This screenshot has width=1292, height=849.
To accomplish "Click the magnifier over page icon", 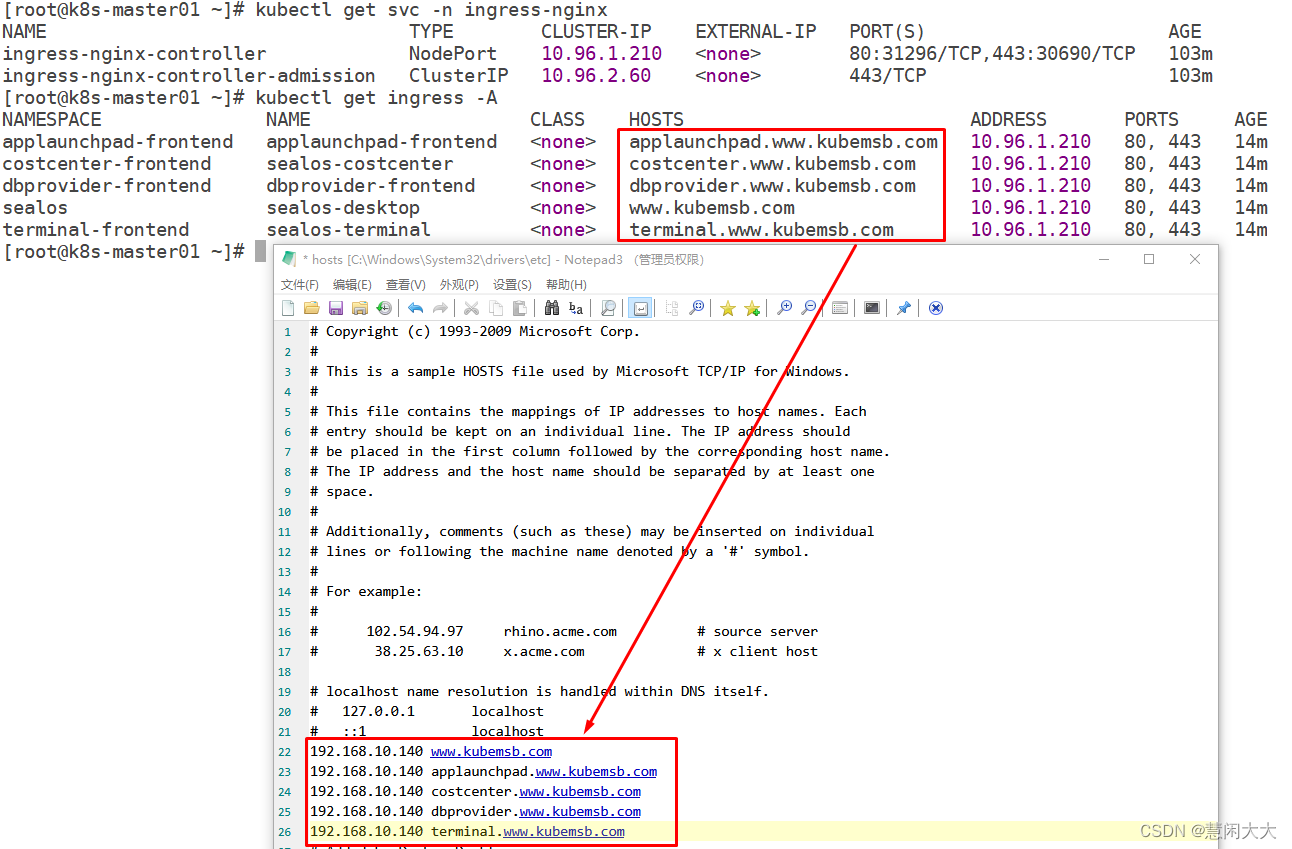I will coord(608,308).
